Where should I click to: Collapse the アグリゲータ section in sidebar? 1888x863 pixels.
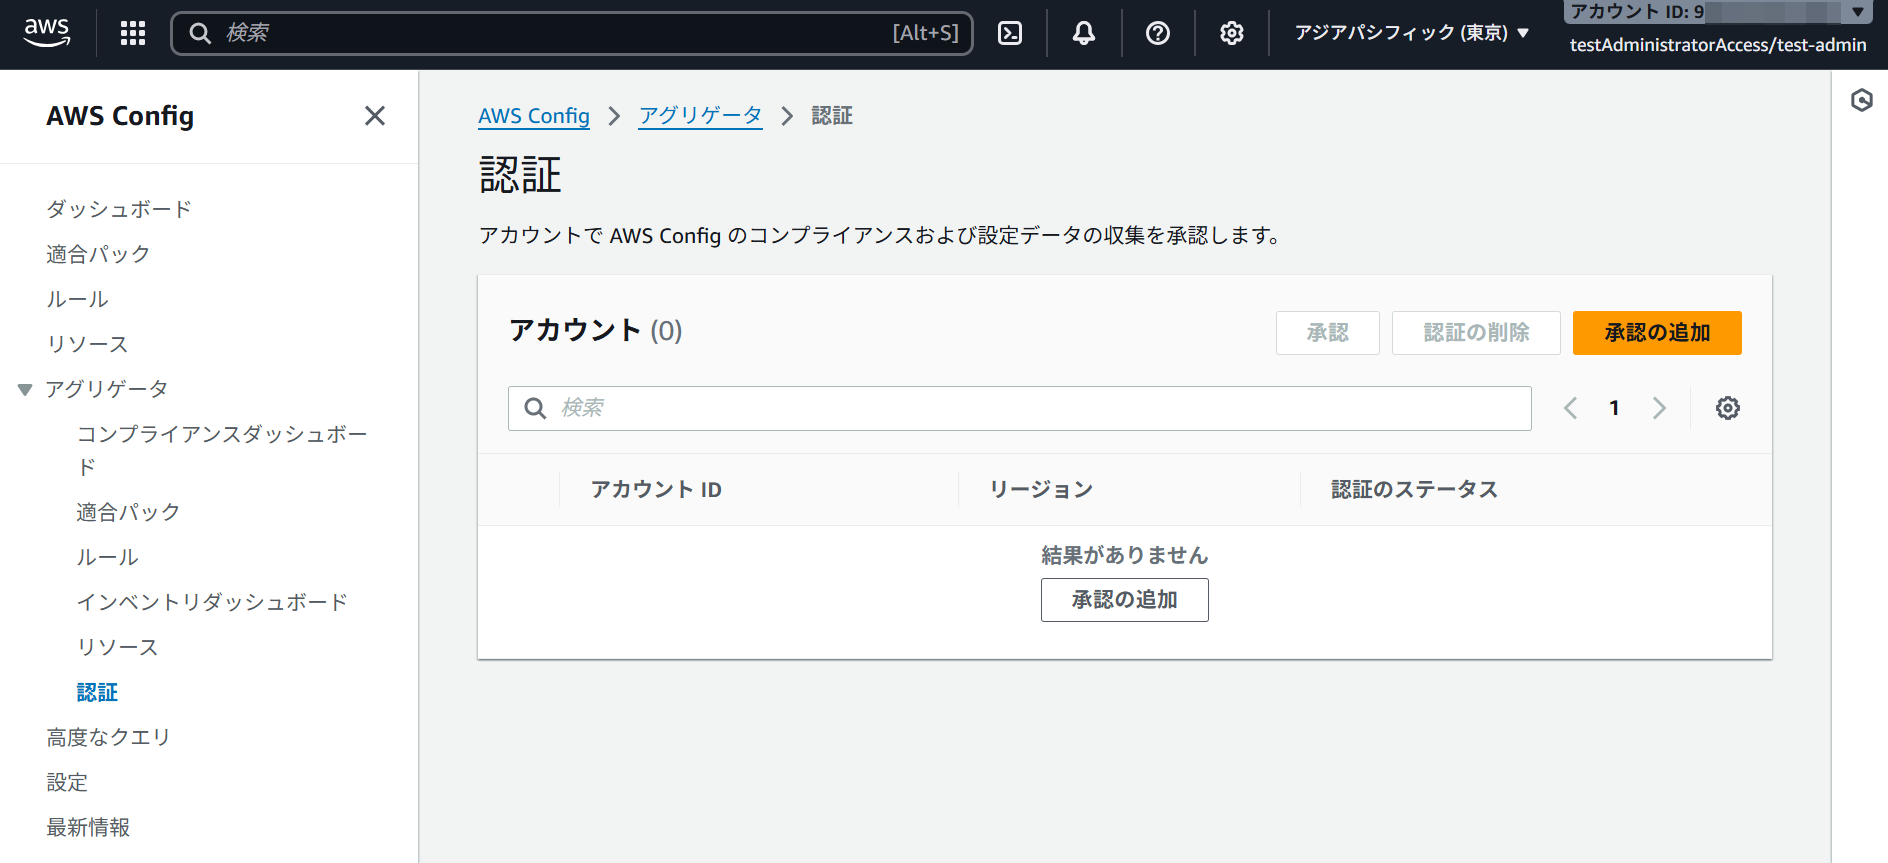[25, 389]
